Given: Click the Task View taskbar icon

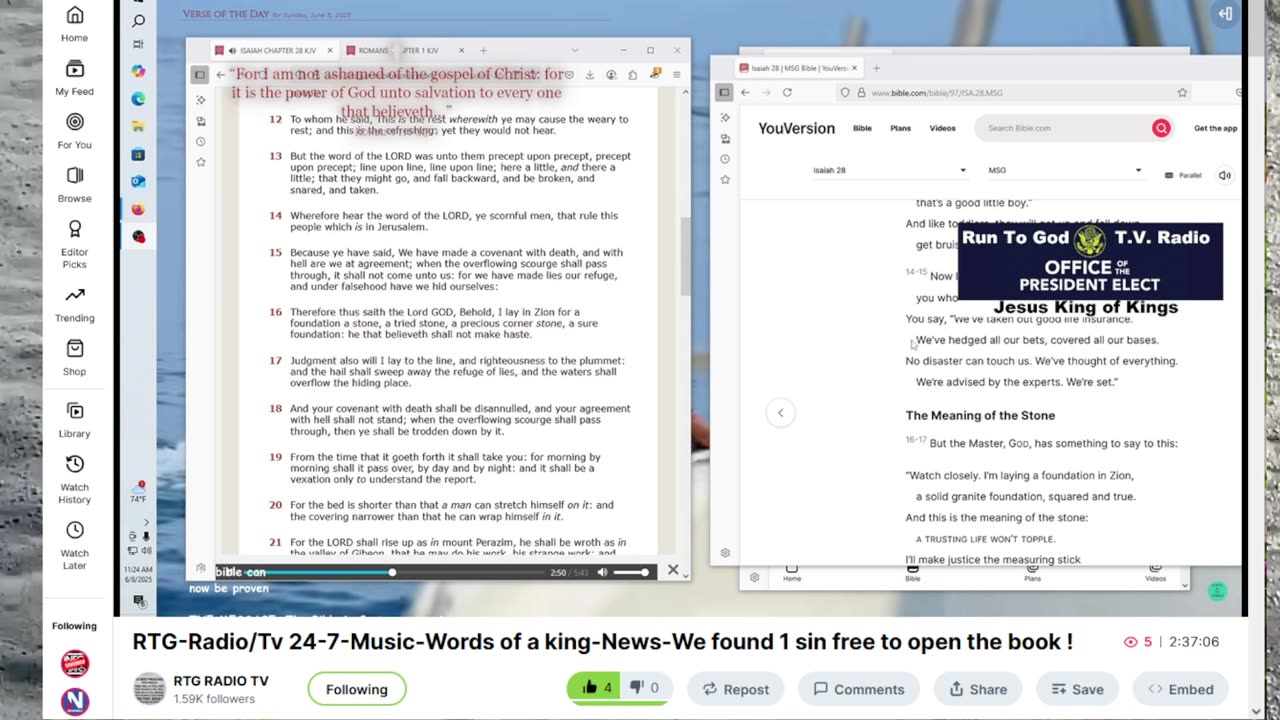Looking at the screenshot, I should pyautogui.click(x=139, y=44).
